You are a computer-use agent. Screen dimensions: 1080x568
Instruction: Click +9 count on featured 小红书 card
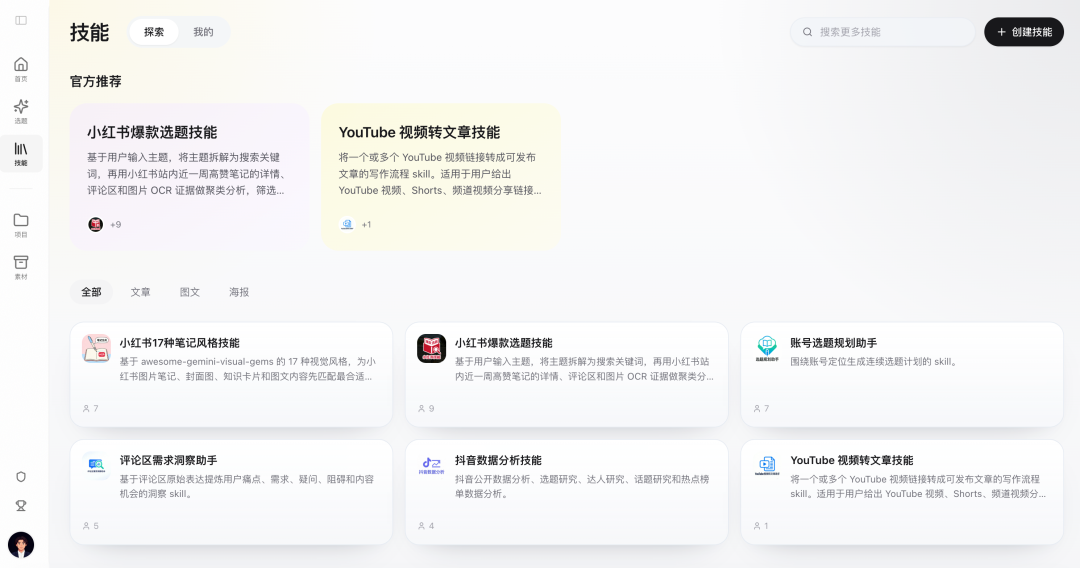pos(116,224)
